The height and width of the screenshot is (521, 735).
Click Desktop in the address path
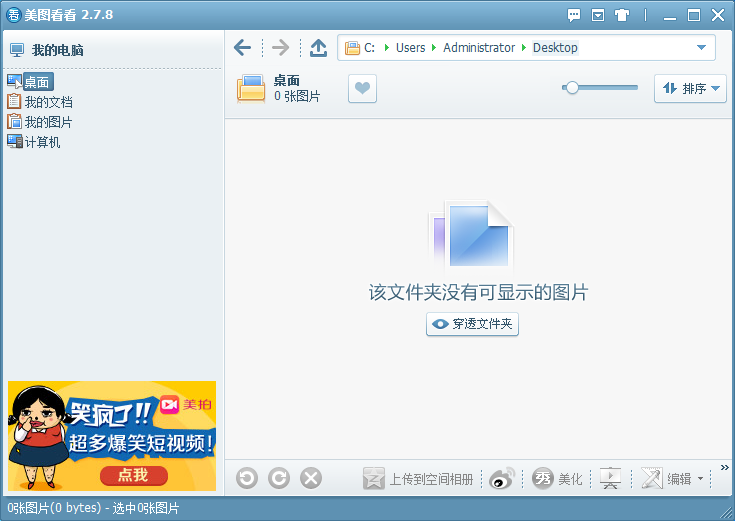pyautogui.click(x=555, y=48)
